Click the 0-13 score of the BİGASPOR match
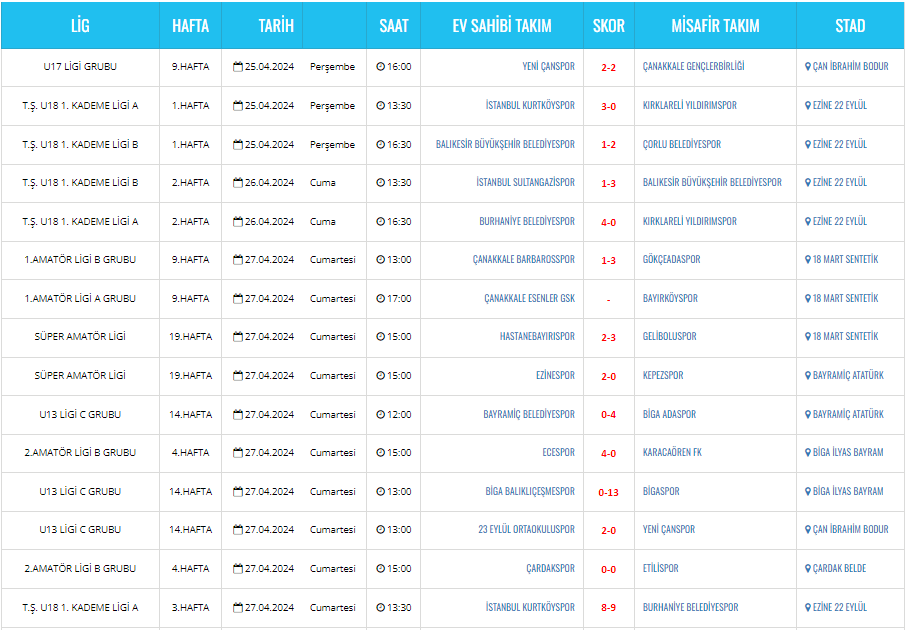This screenshot has height=630, width=907. click(609, 492)
